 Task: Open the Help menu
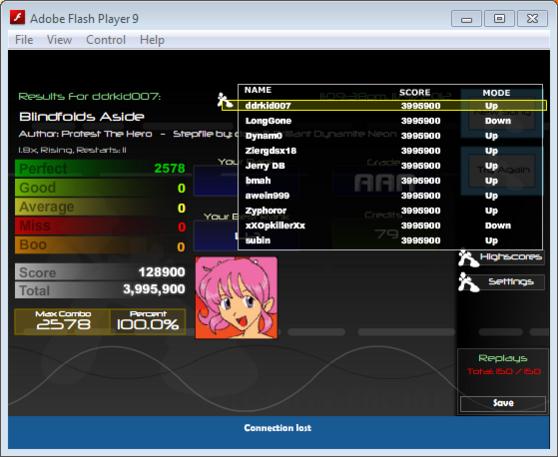click(152, 40)
